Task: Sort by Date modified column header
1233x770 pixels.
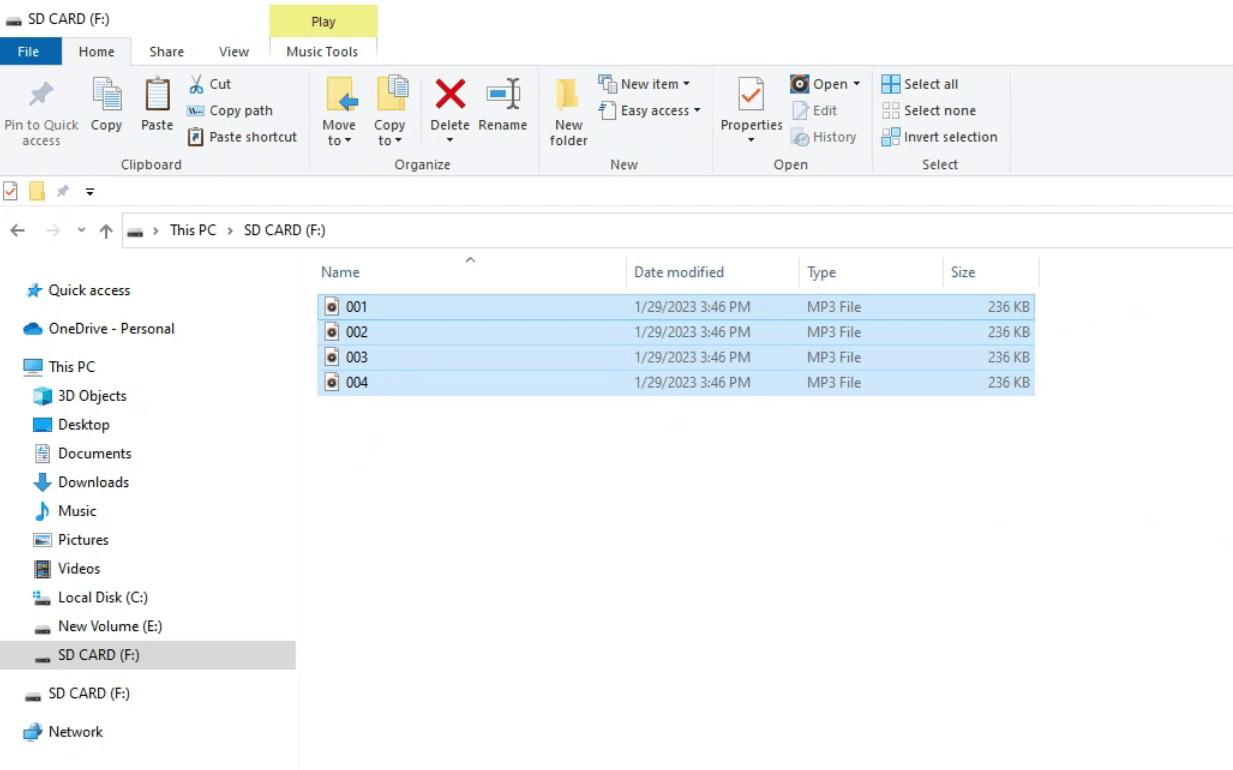Action: (713, 272)
